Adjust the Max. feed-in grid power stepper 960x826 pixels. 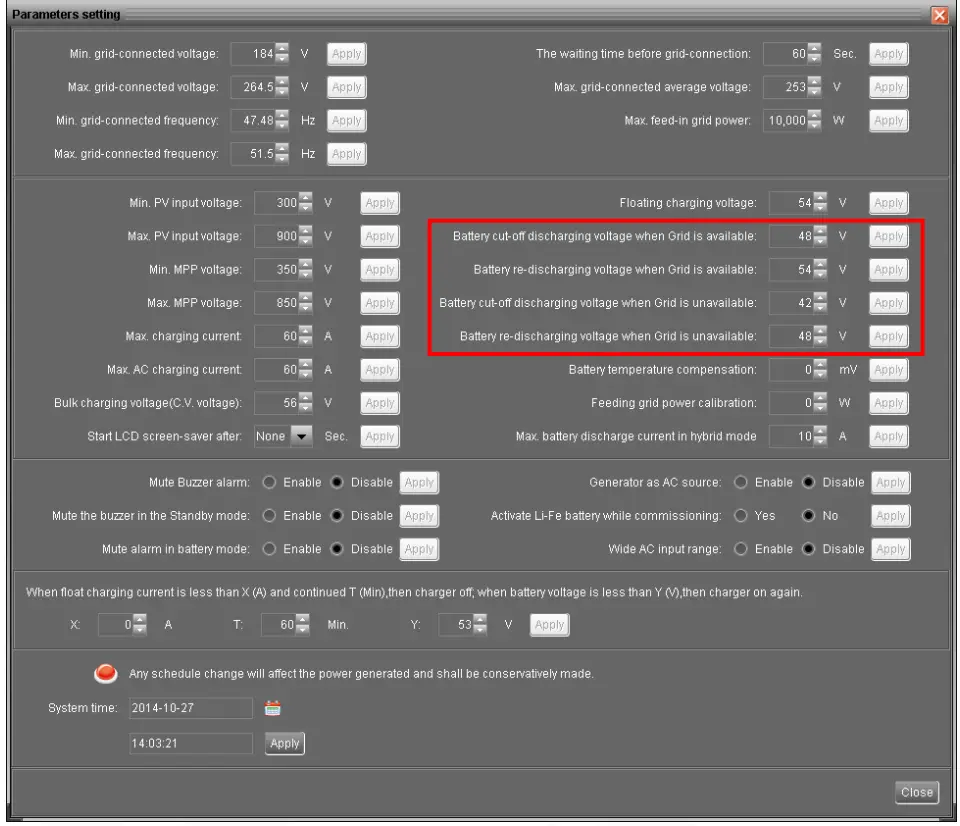(x=814, y=121)
